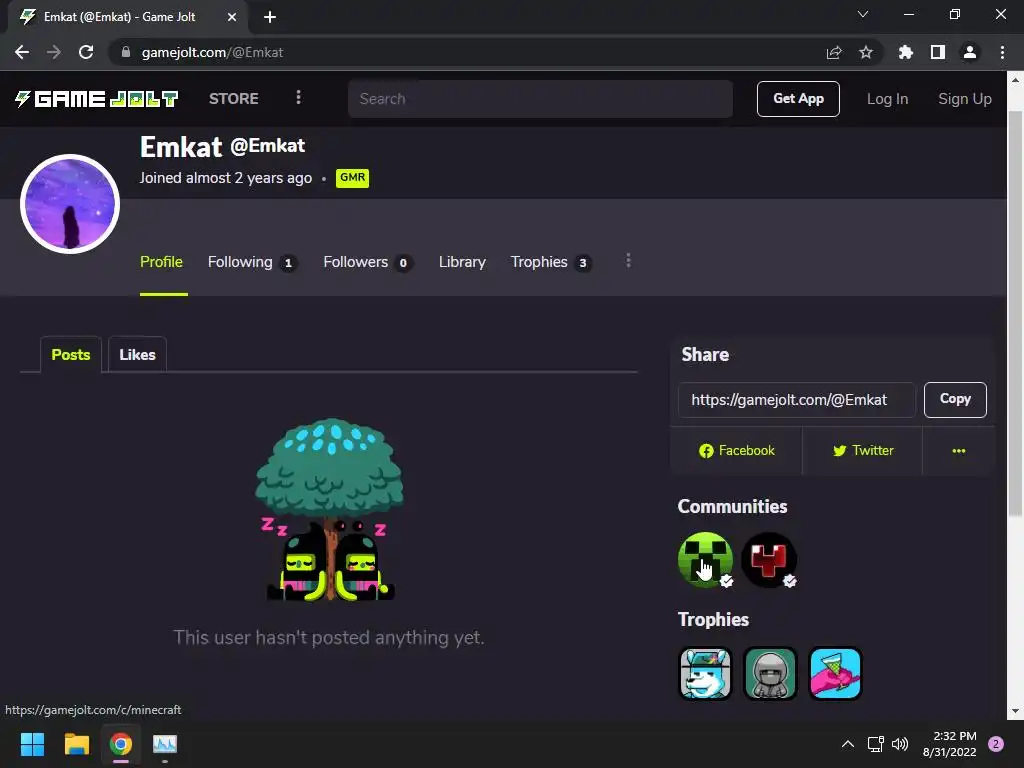This screenshot has height=768, width=1024.
Task: Open the Library tab
Action: coord(462,262)
